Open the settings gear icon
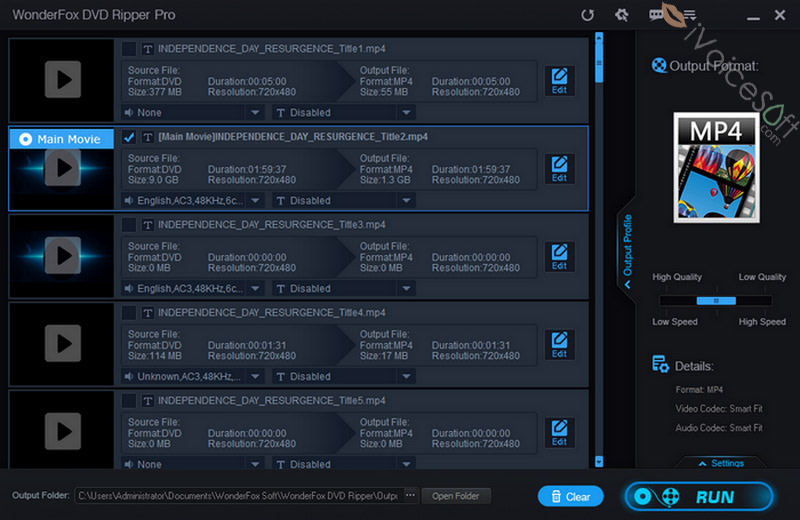Screen dimensions: 800x520 (x=622, y=15)
